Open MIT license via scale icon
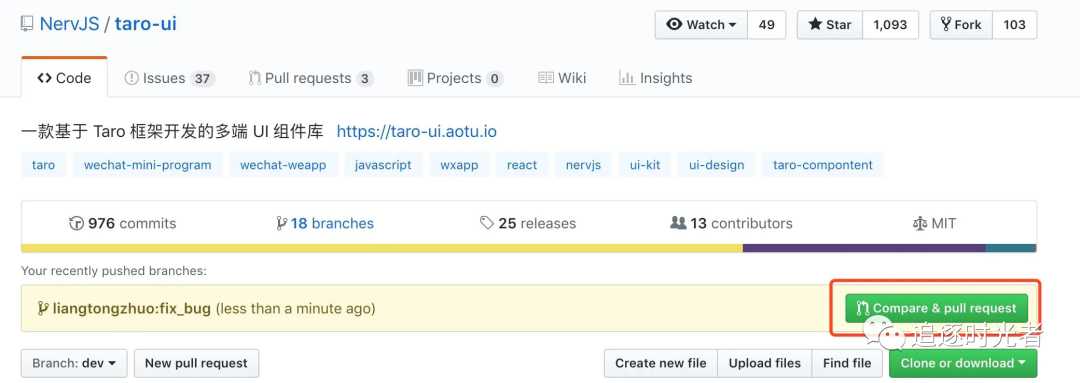Viewport: 1080px width, 383px height. coord(920,223)
